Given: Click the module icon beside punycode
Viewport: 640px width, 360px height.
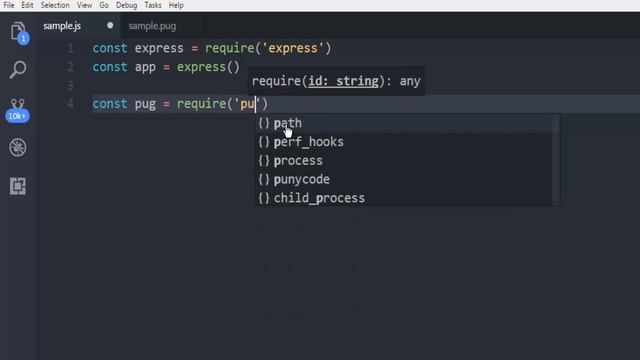Looking at the screenshot, I should pos(264,180).
